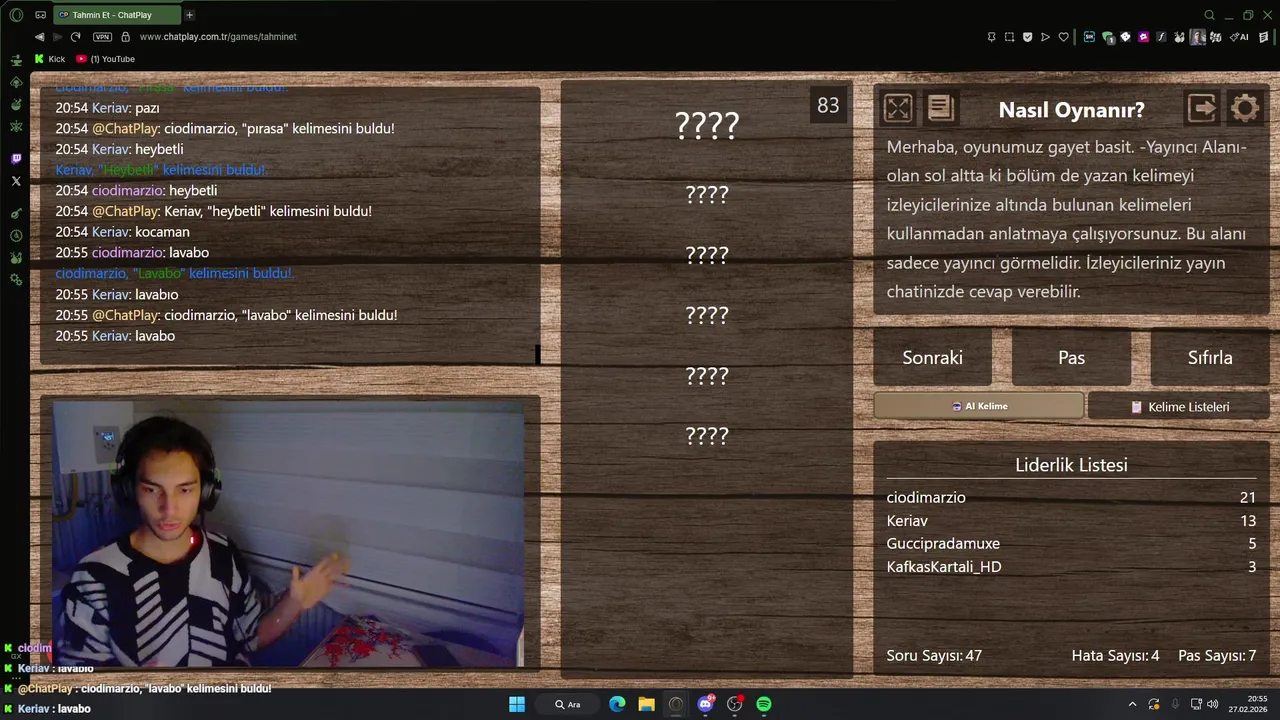Click the taskbar Ara search box
The width and height of the screenshot is (1280, 720).
tap(568, 704)
